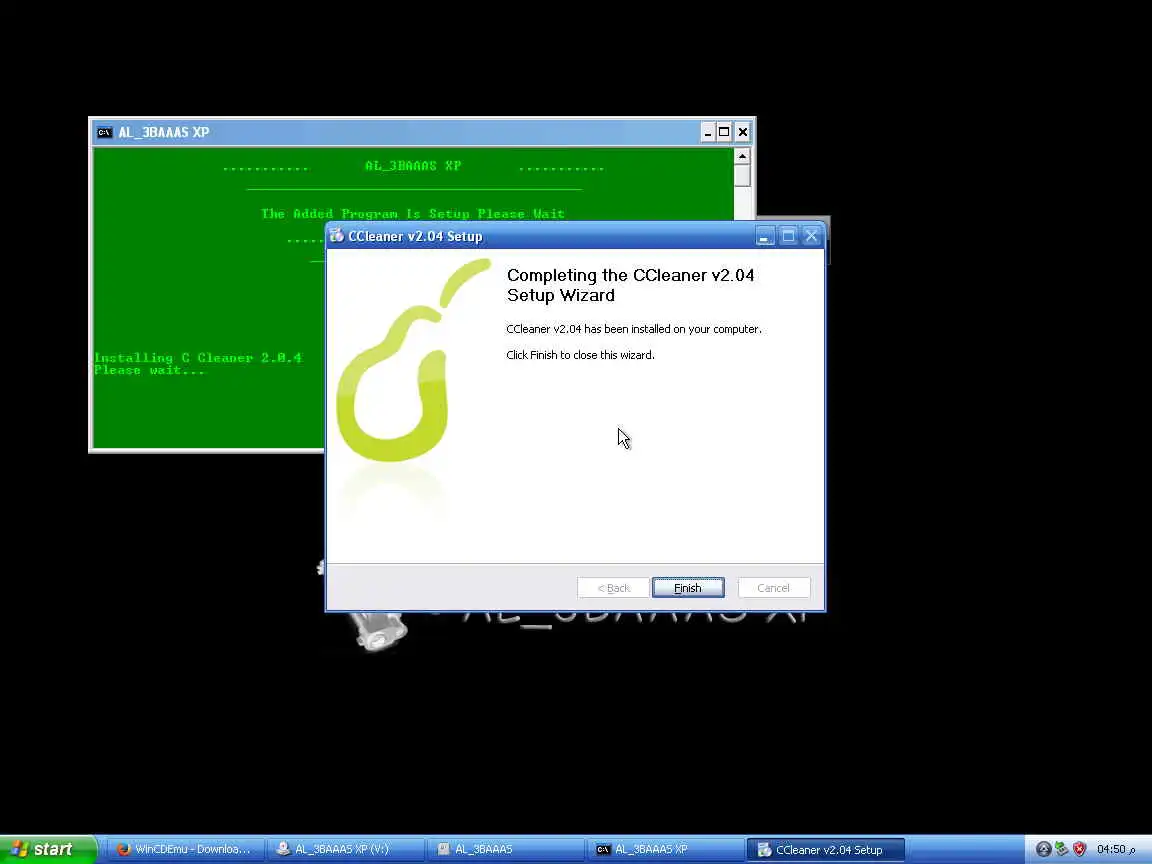Click the green arrows tray icon
Viewport: 1152px width, 864px height.
(x=1061, y=849)
